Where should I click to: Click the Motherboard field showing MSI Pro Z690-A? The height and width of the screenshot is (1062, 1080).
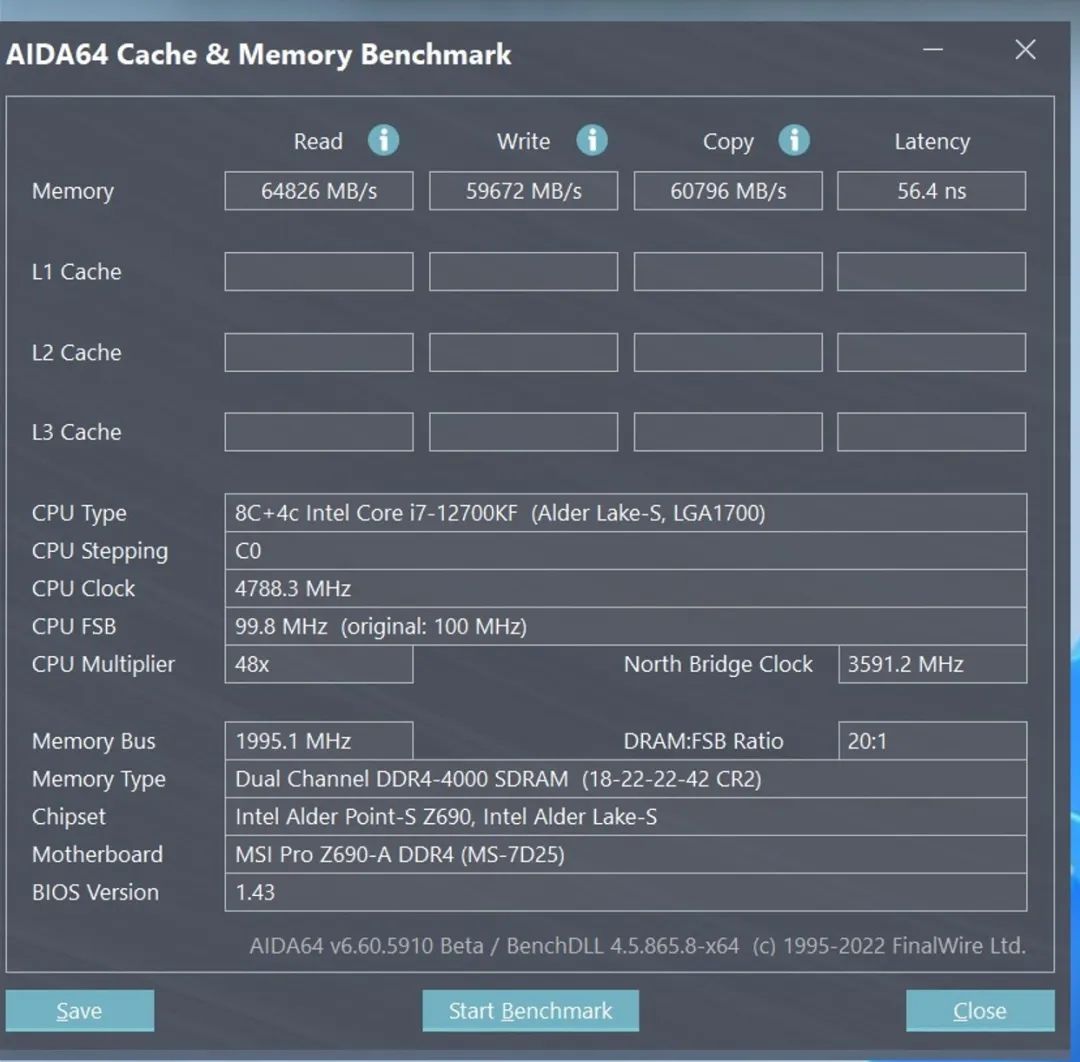click(627, 854)
